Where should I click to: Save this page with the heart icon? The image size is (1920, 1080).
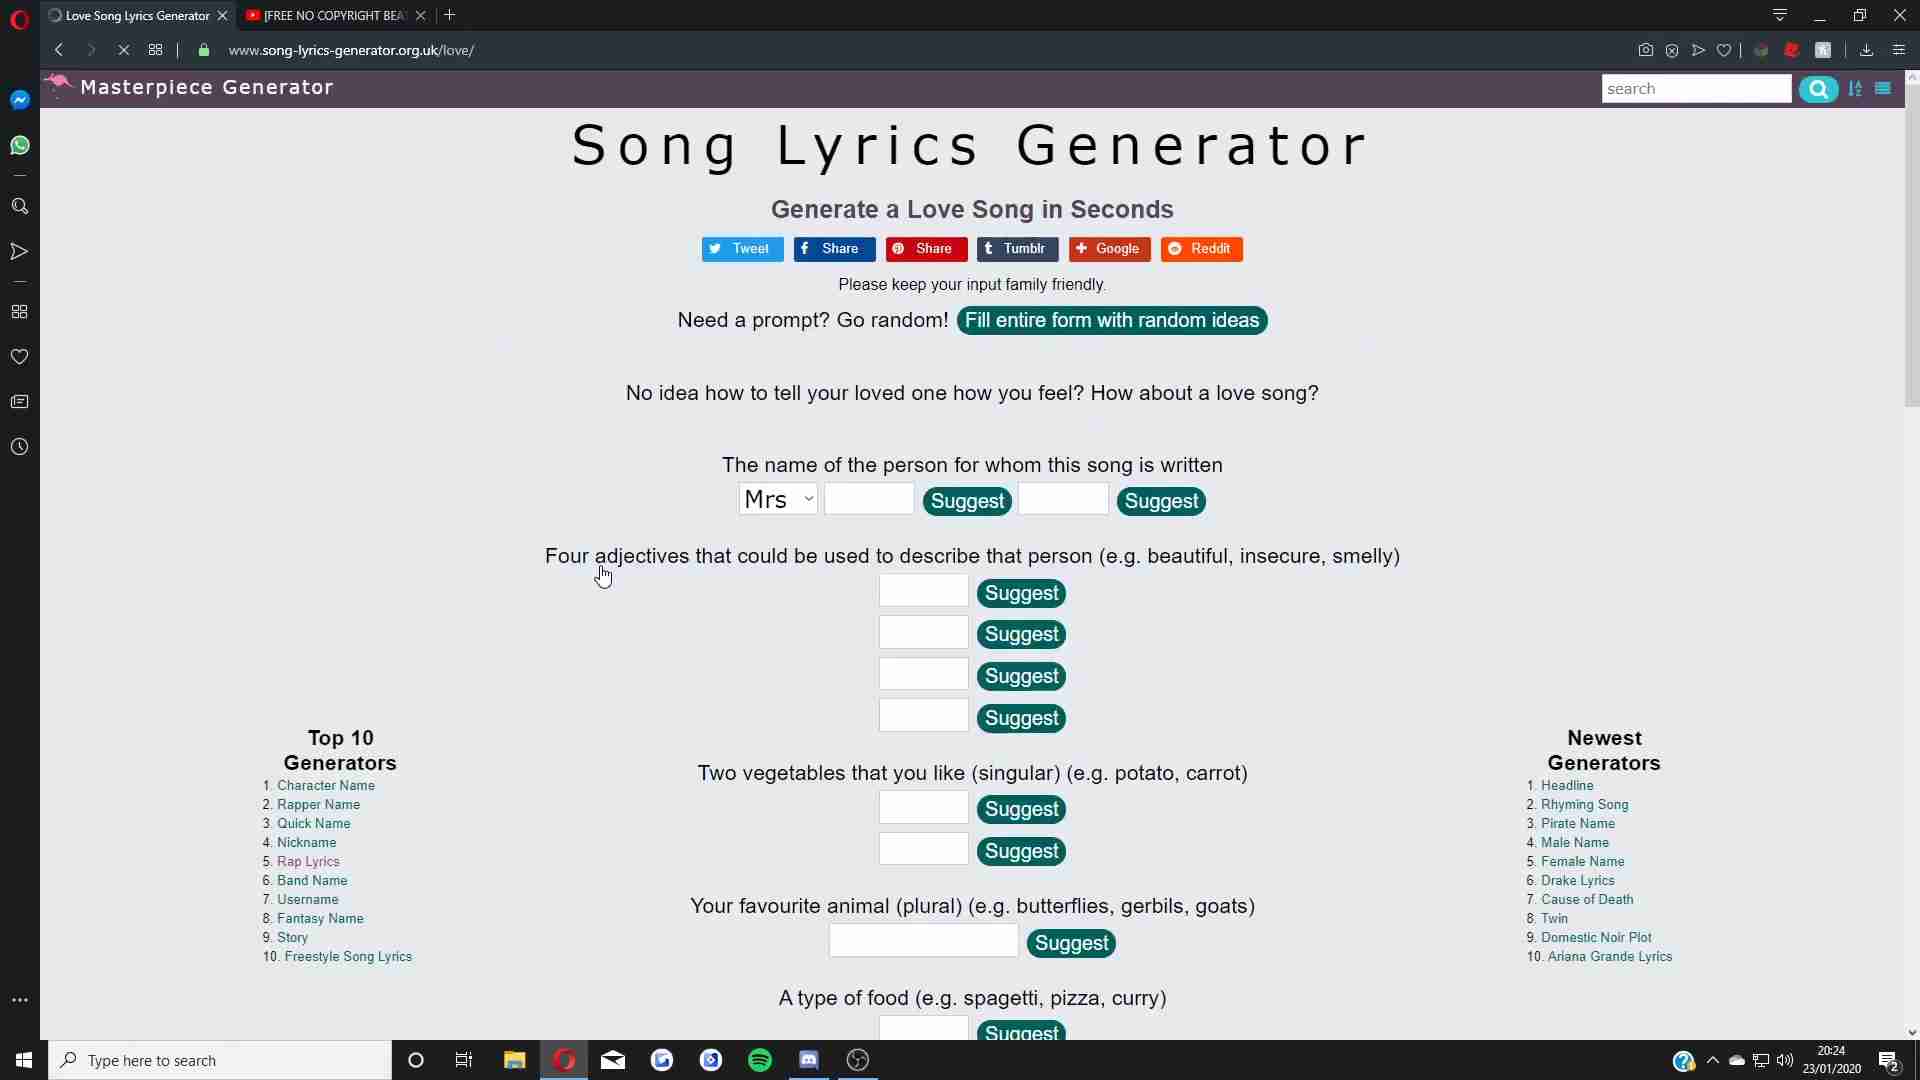pos(1726,50)
